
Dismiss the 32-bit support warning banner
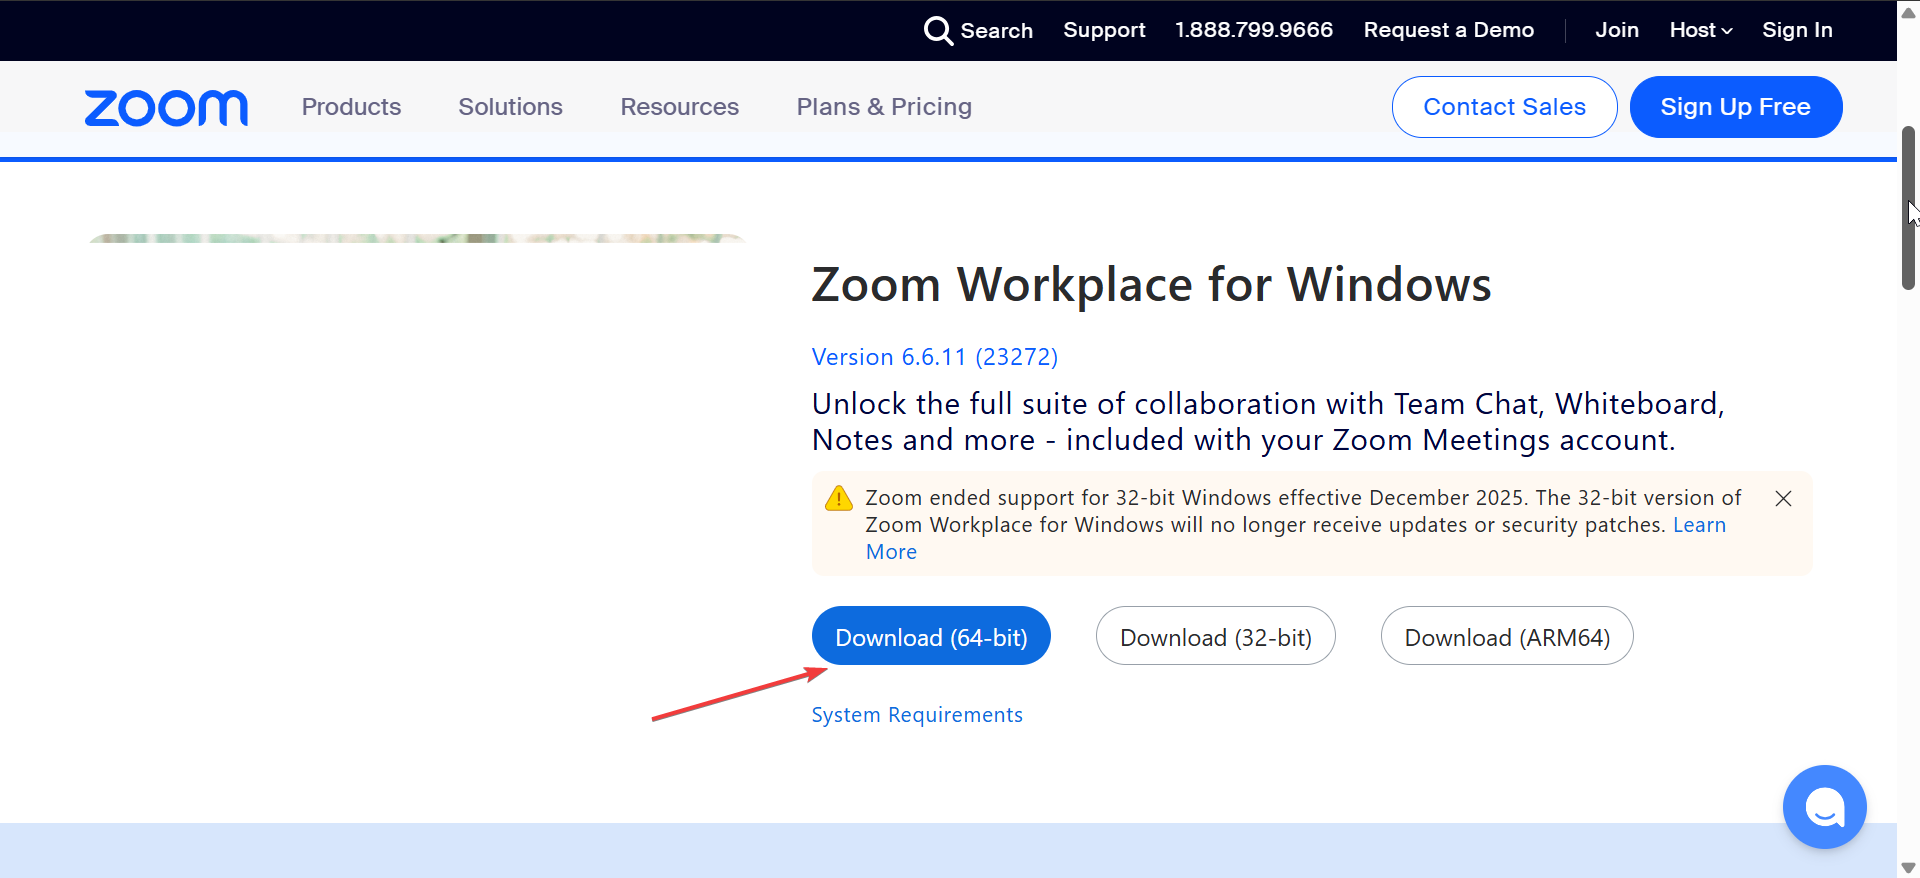(1783, 498)
